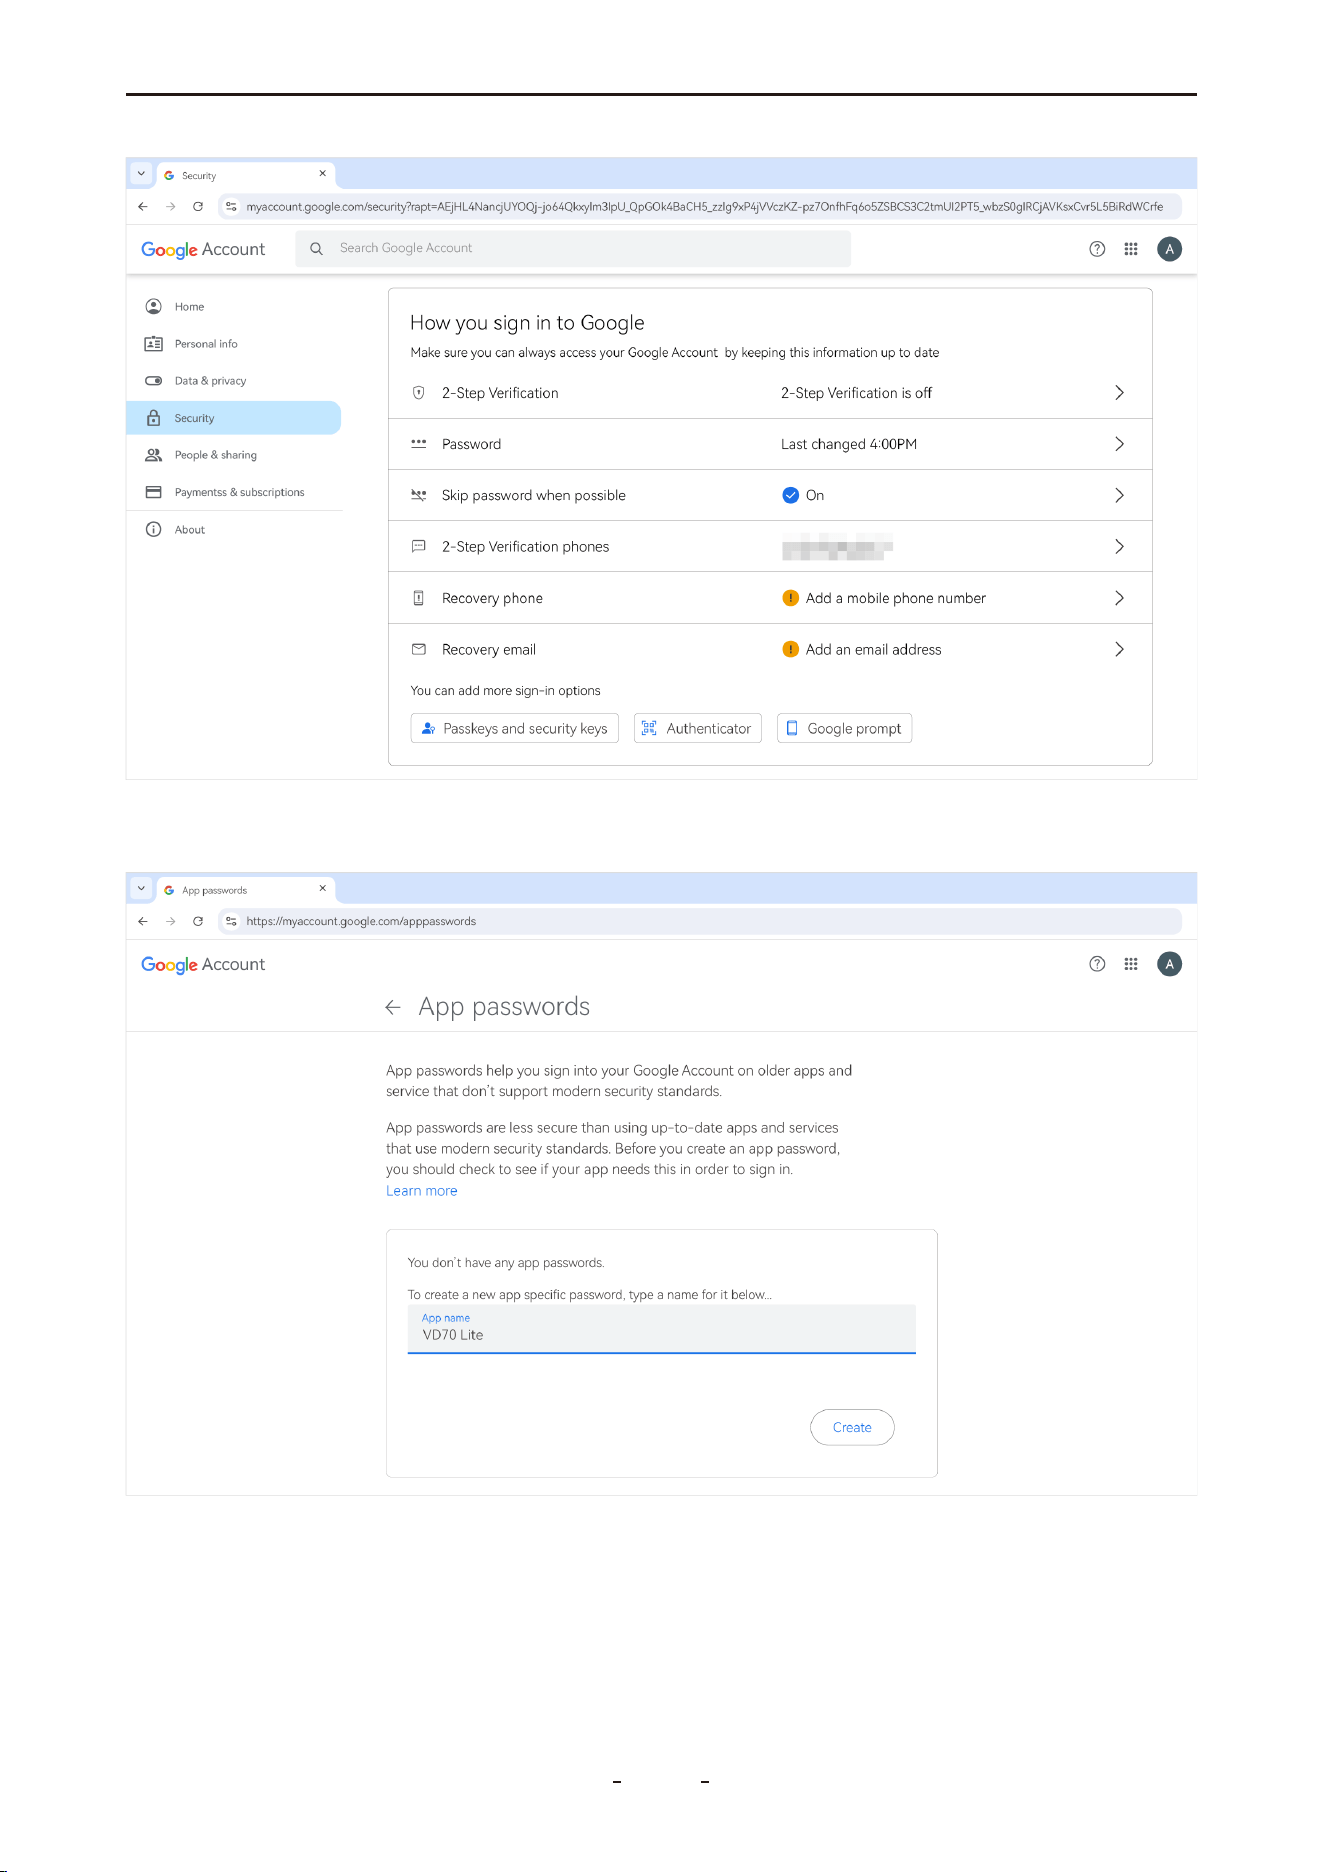1324x1872 pixels.
Task: Click the account avatar on App passwords page
Action: [1169, 964]
